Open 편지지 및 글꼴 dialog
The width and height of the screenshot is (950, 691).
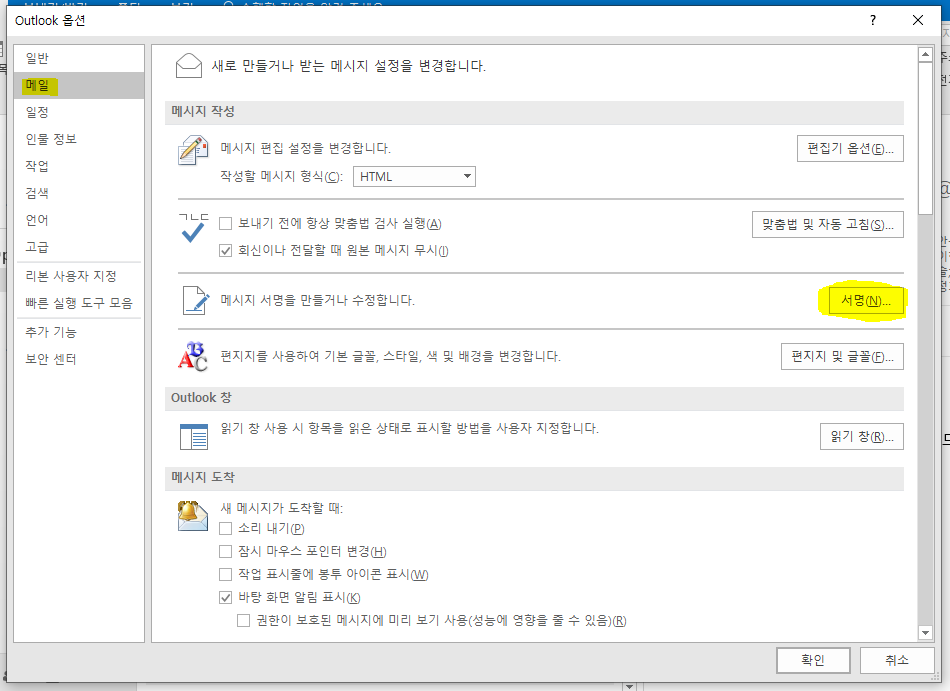[x=842, y=356]
